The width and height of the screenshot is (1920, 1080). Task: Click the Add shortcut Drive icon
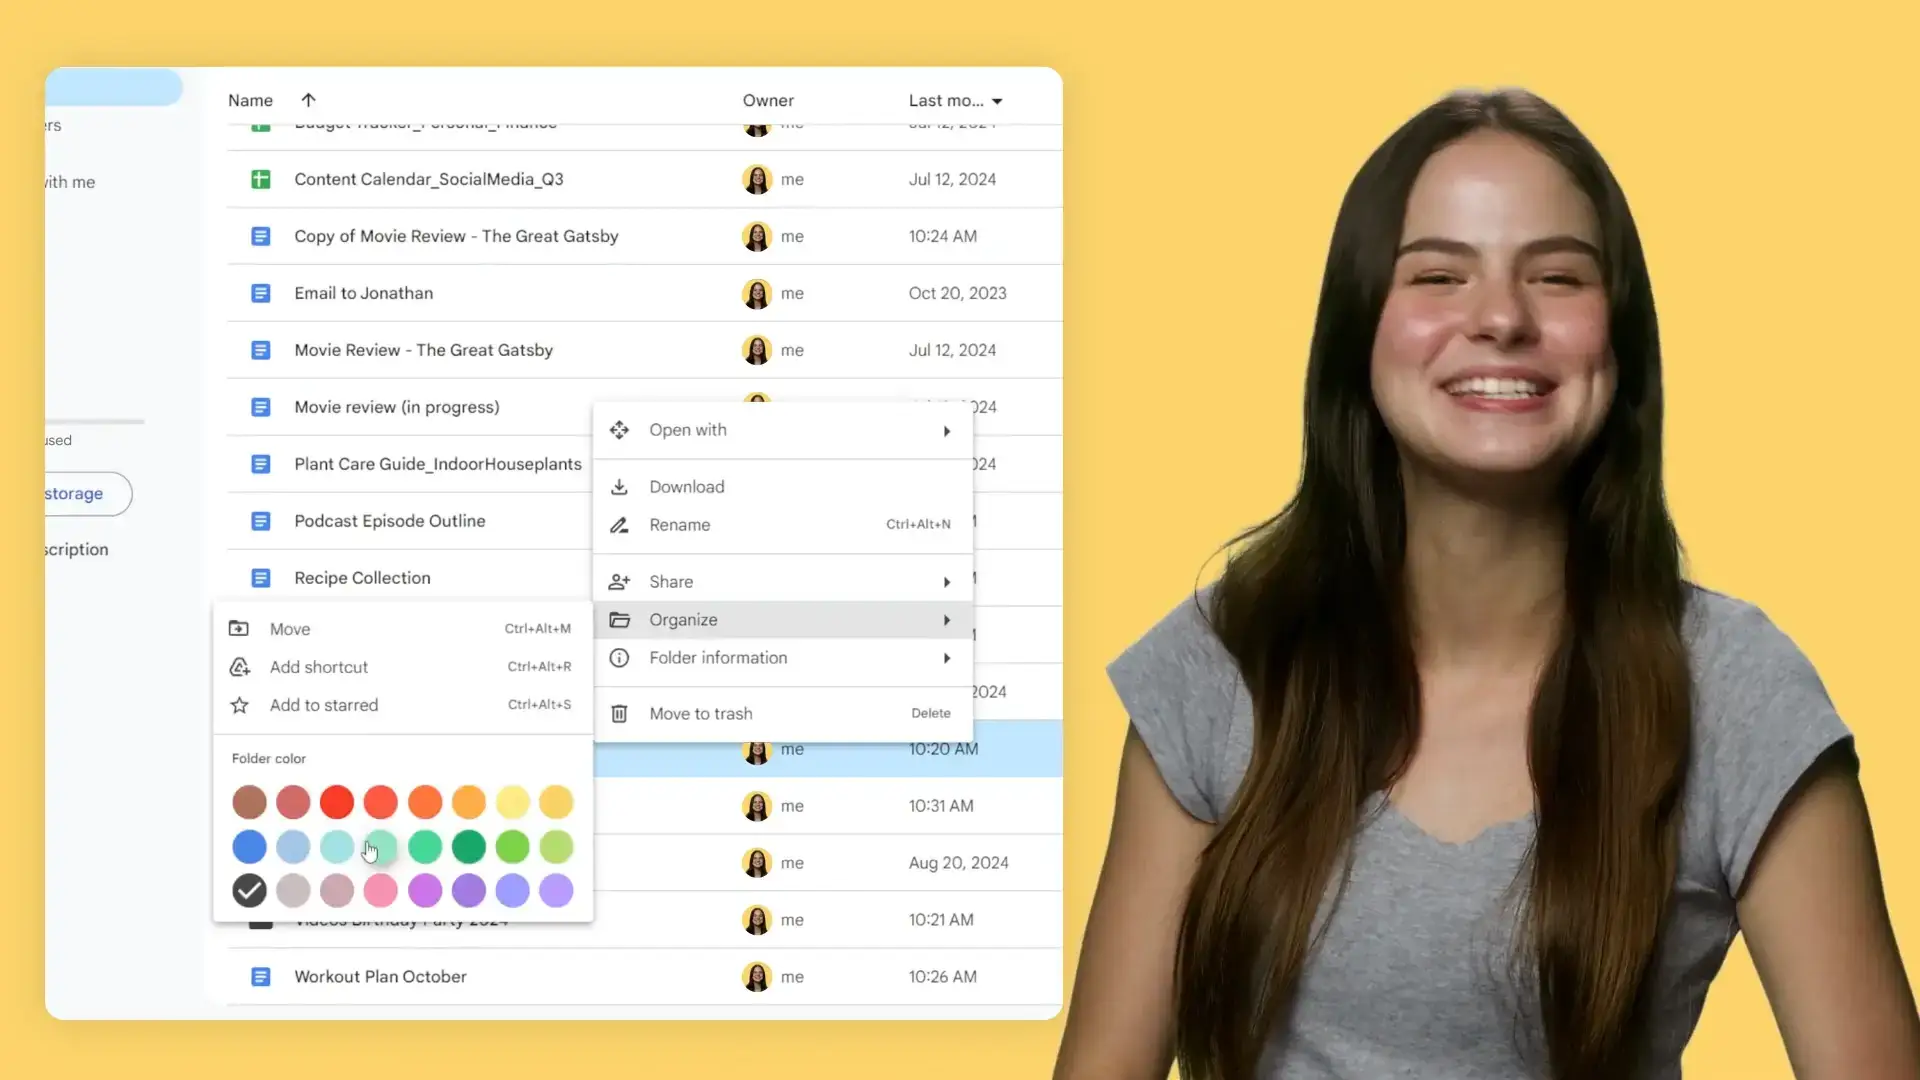pyautogui.click(x=239, y=667)
